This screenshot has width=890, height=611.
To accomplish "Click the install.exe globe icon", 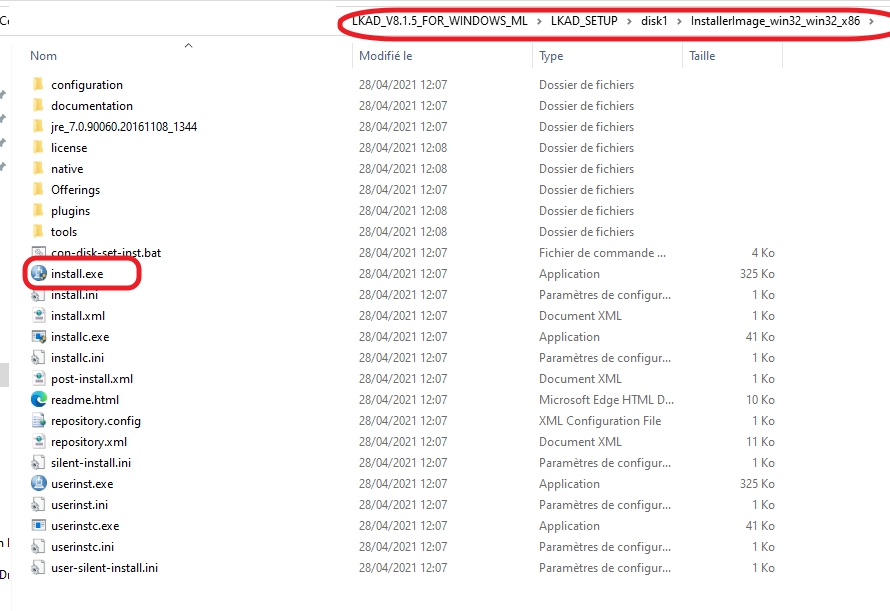I will (x=39, y=273).
